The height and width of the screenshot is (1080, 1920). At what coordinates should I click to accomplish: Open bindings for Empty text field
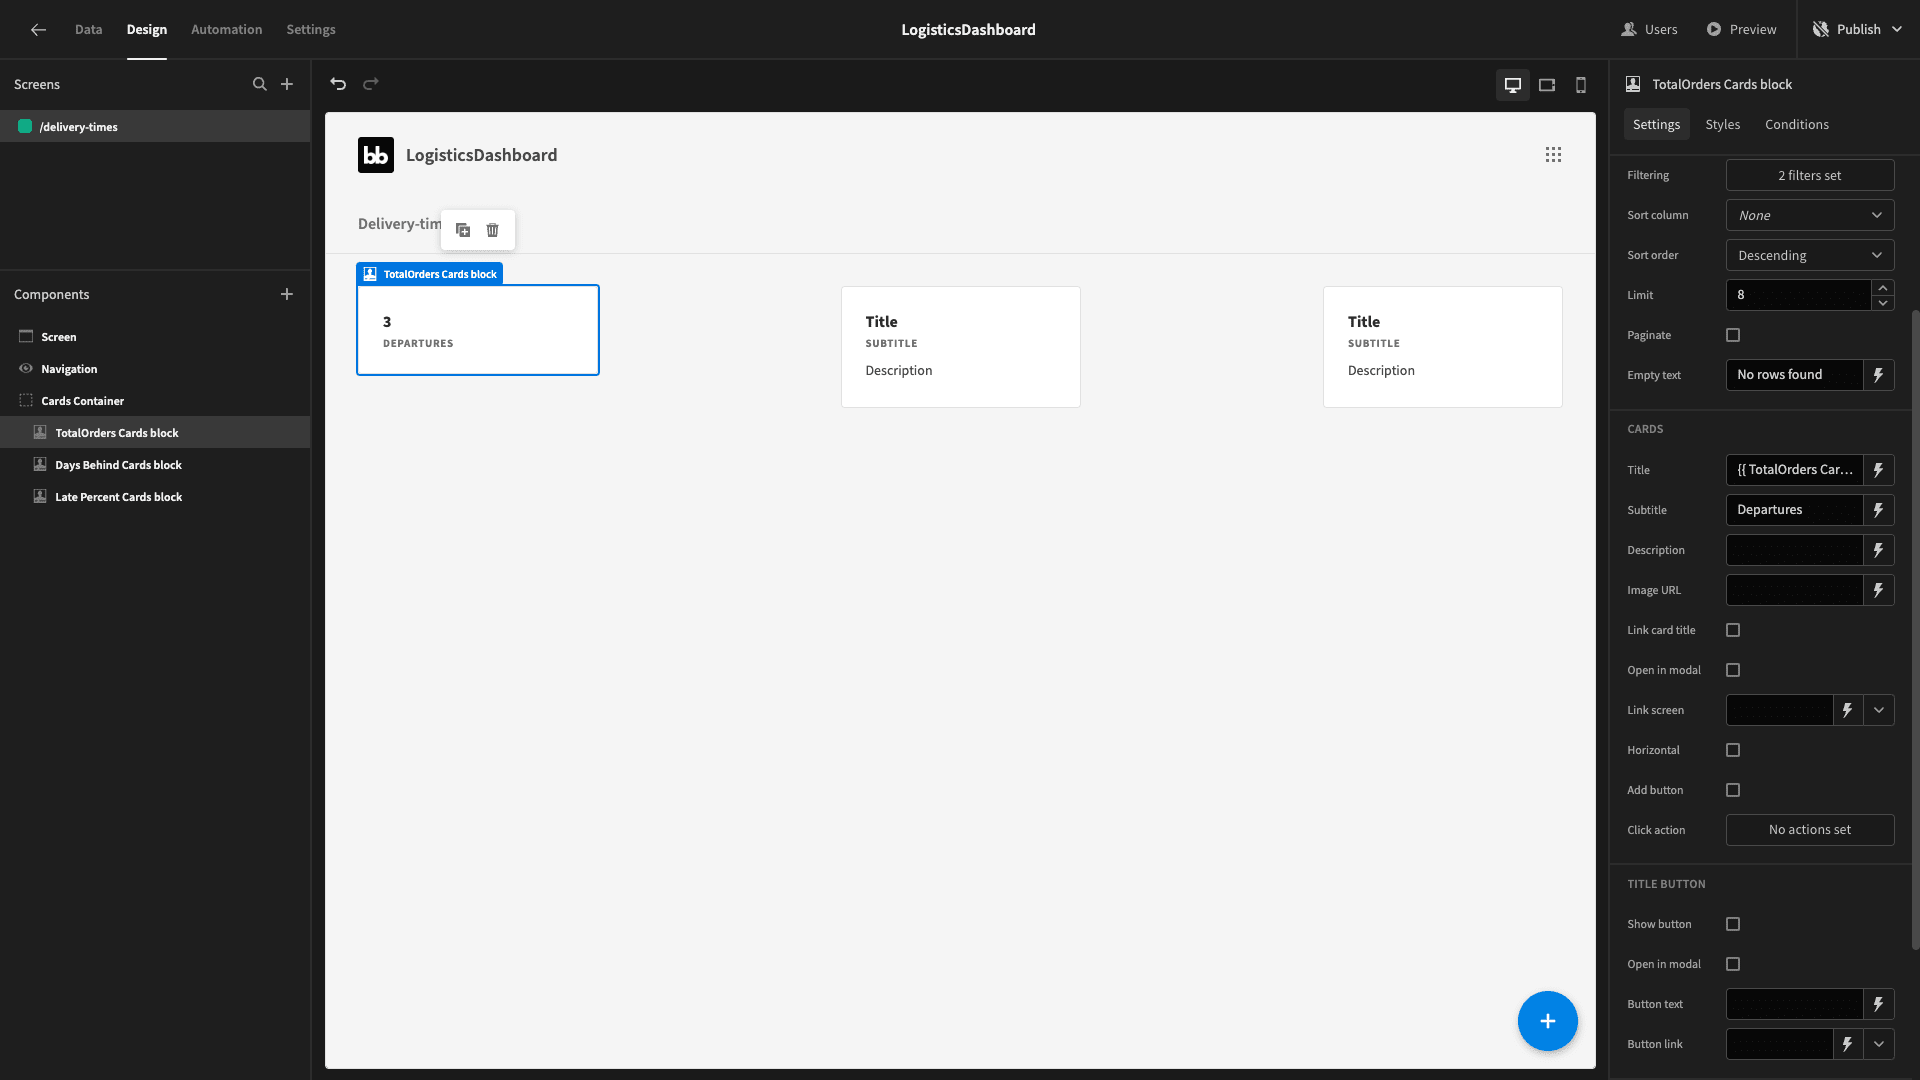tap(1879, 375)
